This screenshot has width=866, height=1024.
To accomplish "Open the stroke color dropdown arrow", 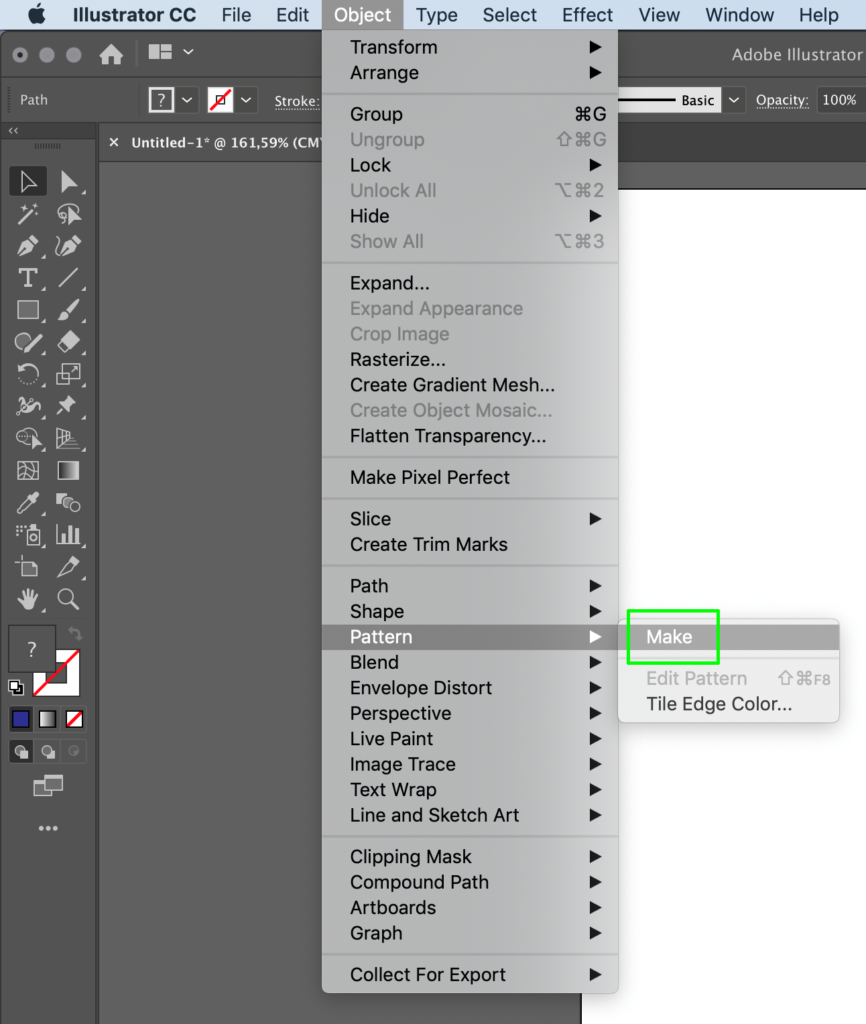I will click(246, 100).
